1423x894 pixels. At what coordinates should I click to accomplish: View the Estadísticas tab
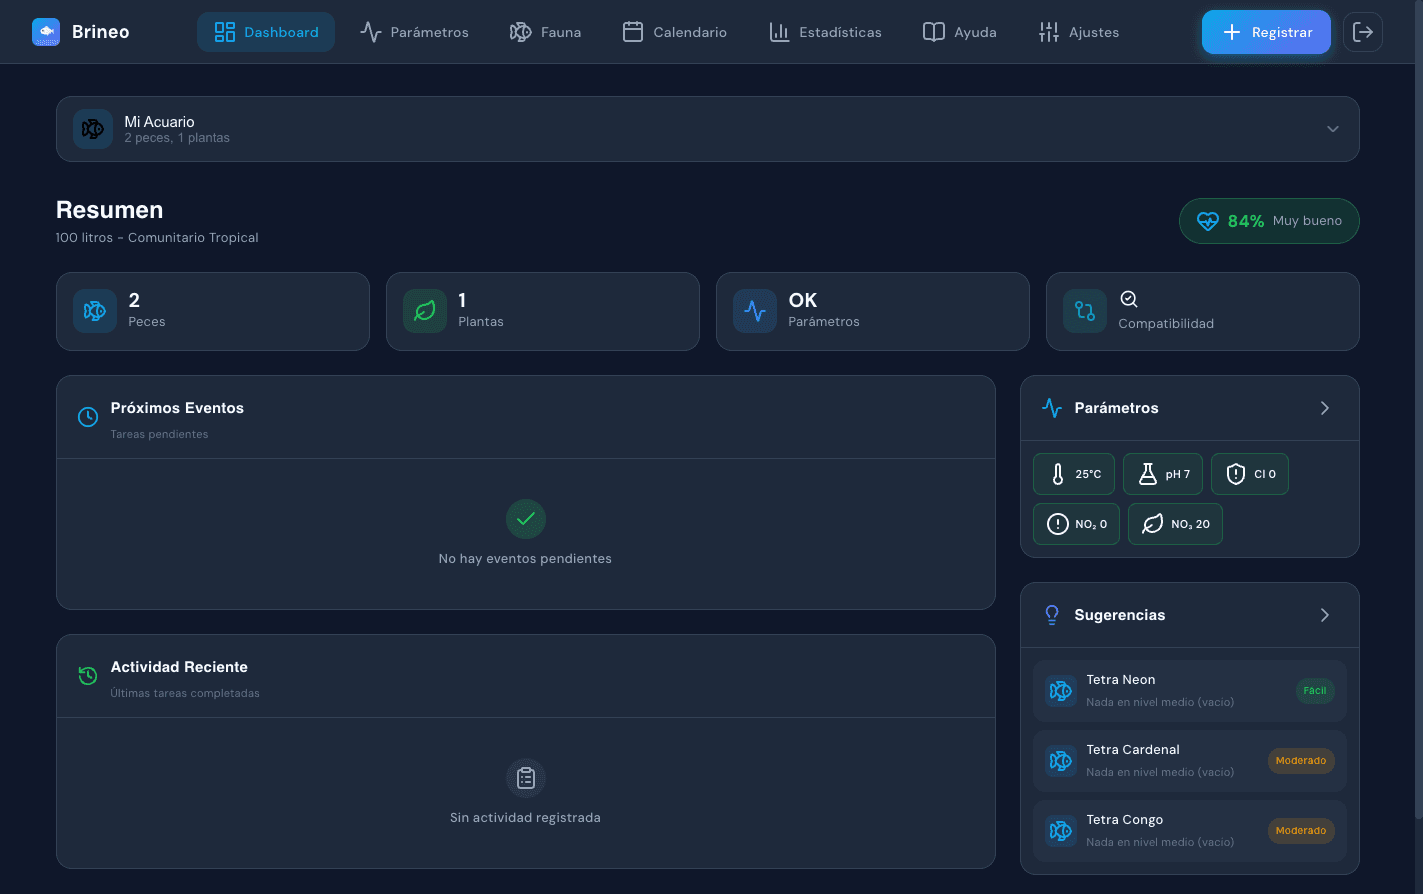click(825, 32)
